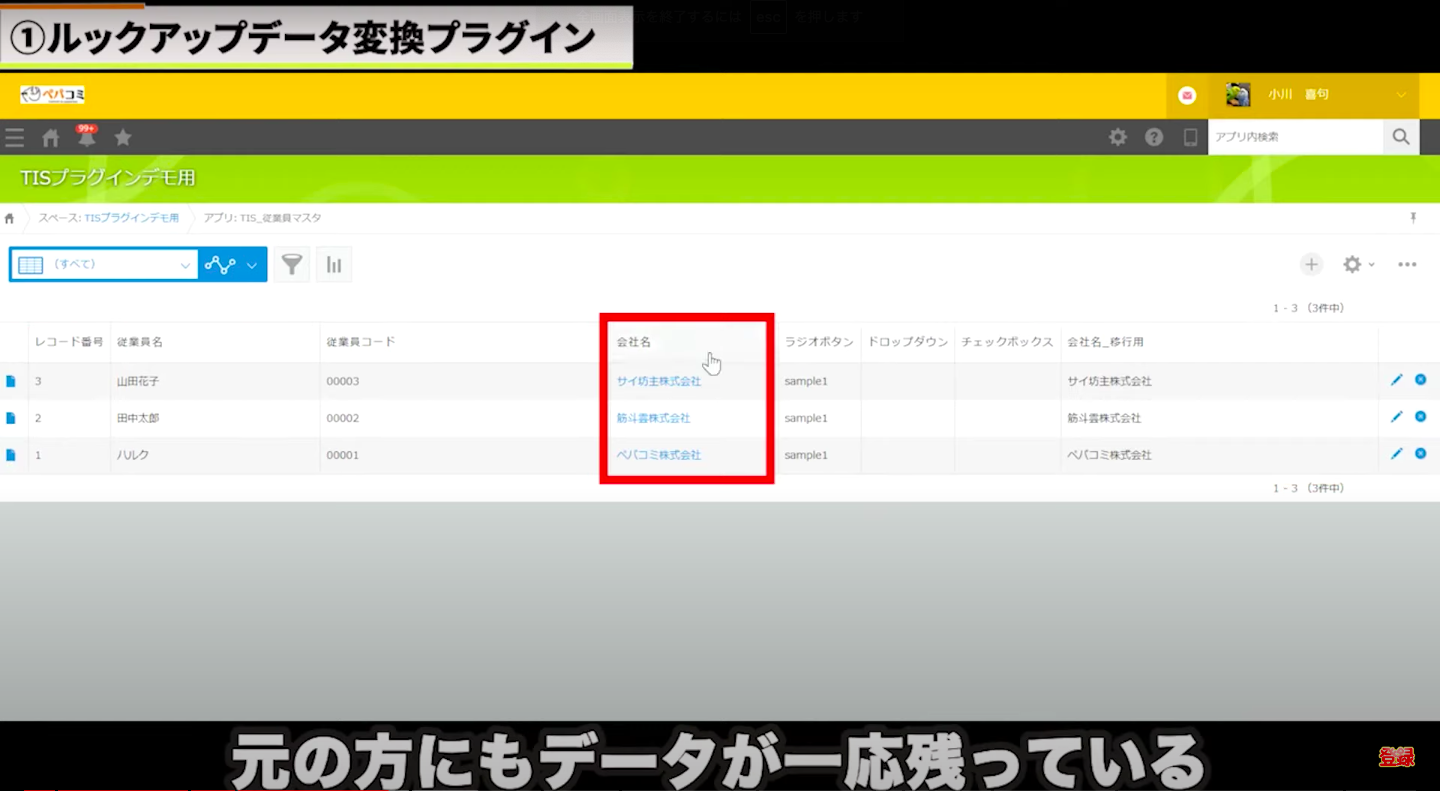
Task: Delete the 田中太郎 record
Action: point(1420,417)
